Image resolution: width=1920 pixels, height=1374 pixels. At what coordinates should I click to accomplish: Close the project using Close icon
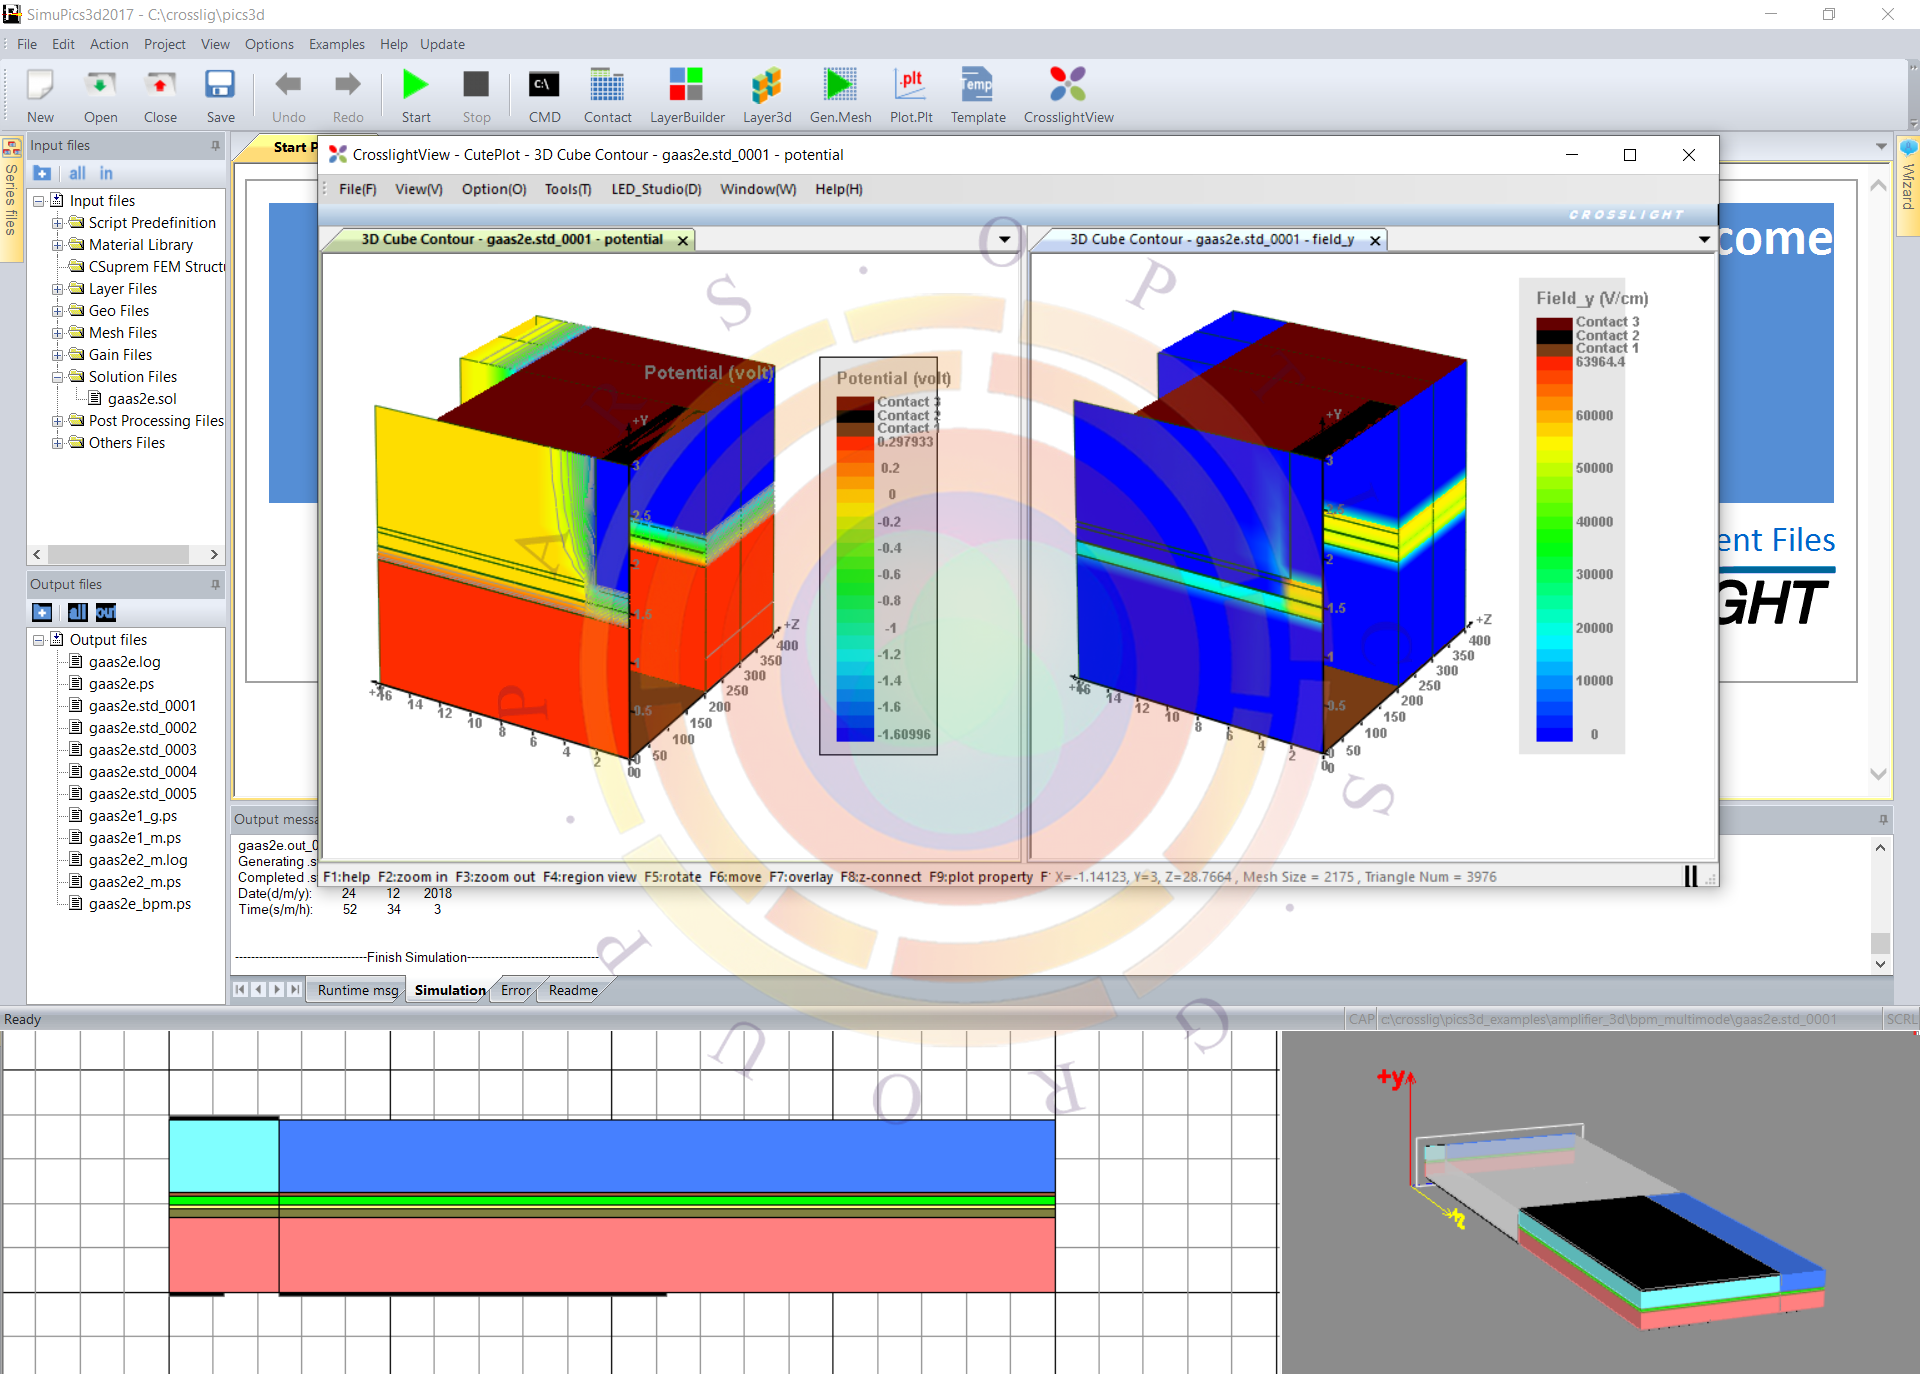tap(160, 95)
